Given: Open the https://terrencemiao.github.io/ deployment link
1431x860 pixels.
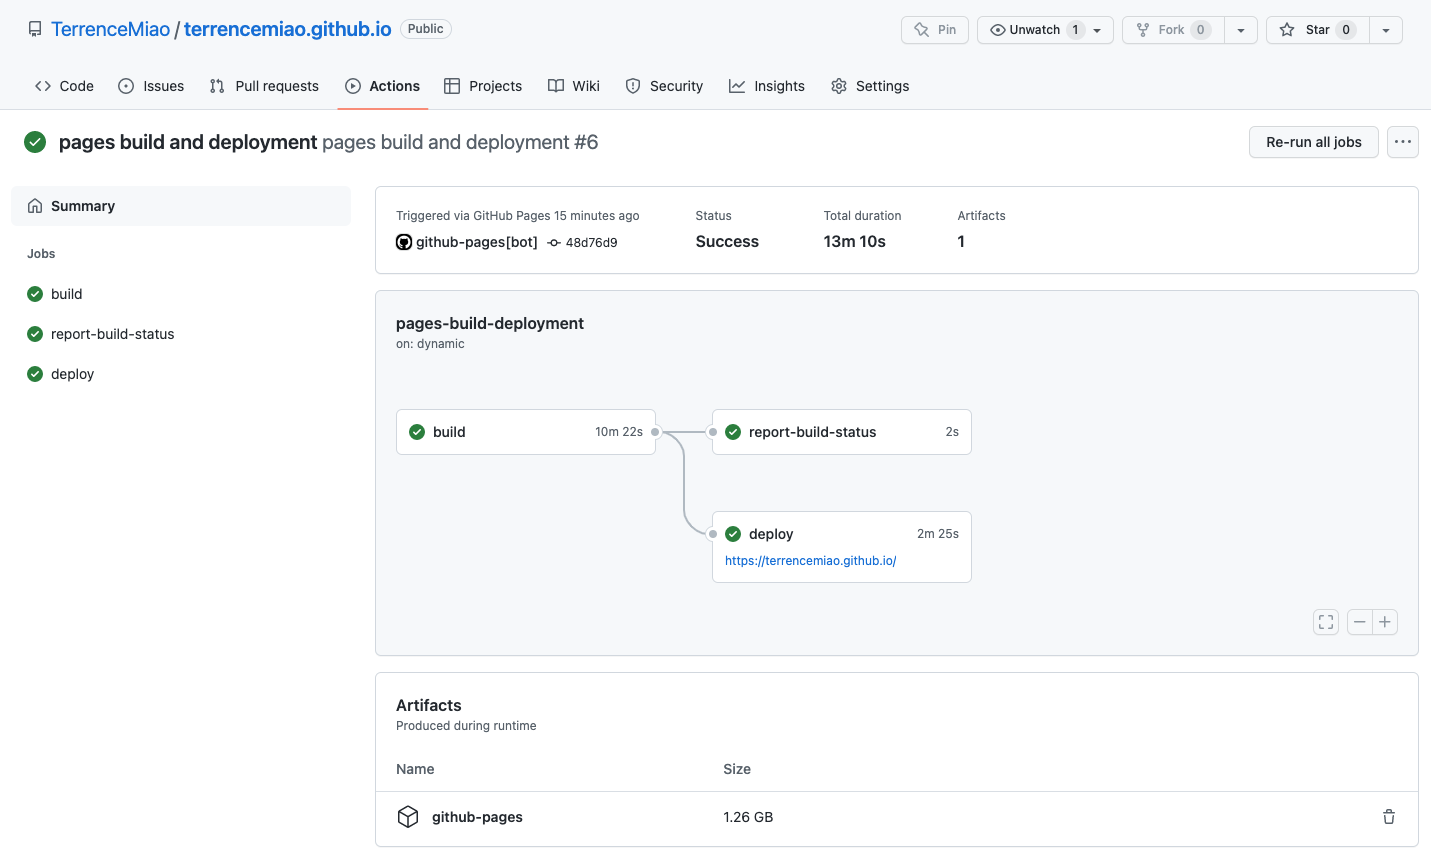Looking at the screenshot, I should coord(810,560).
